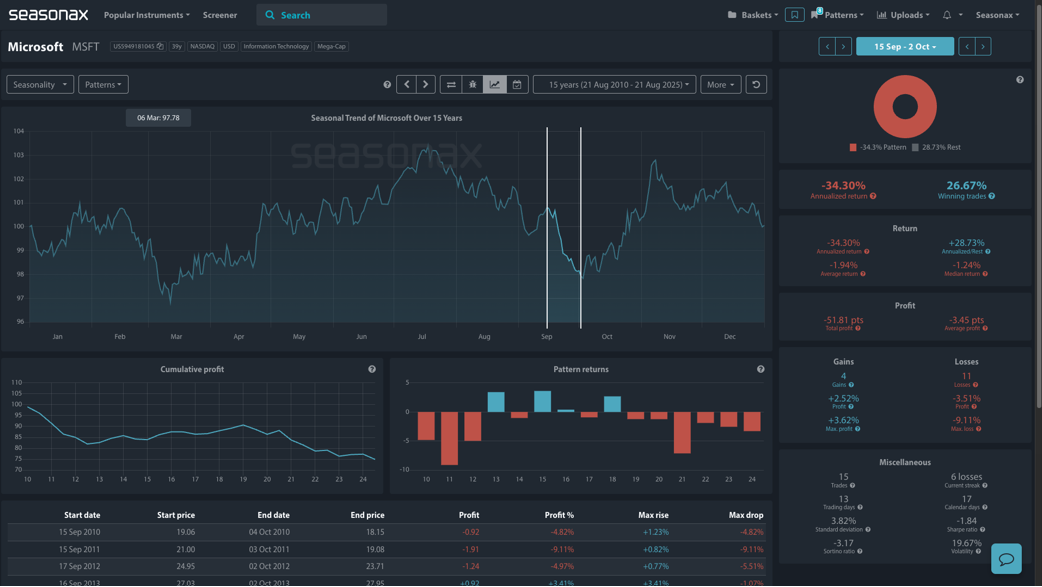Click the help icon beside Median return

click(985, 274)
